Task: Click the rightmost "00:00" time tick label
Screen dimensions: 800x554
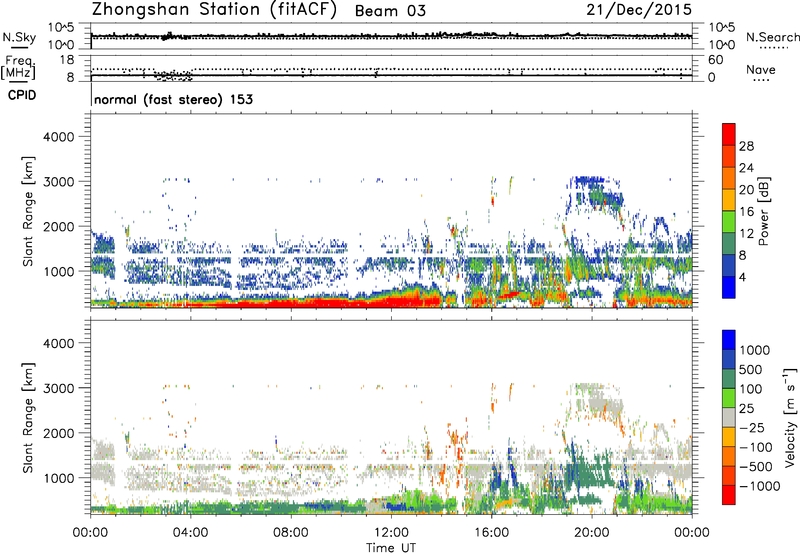Action: pyautogui.click(x=691, y=533)
